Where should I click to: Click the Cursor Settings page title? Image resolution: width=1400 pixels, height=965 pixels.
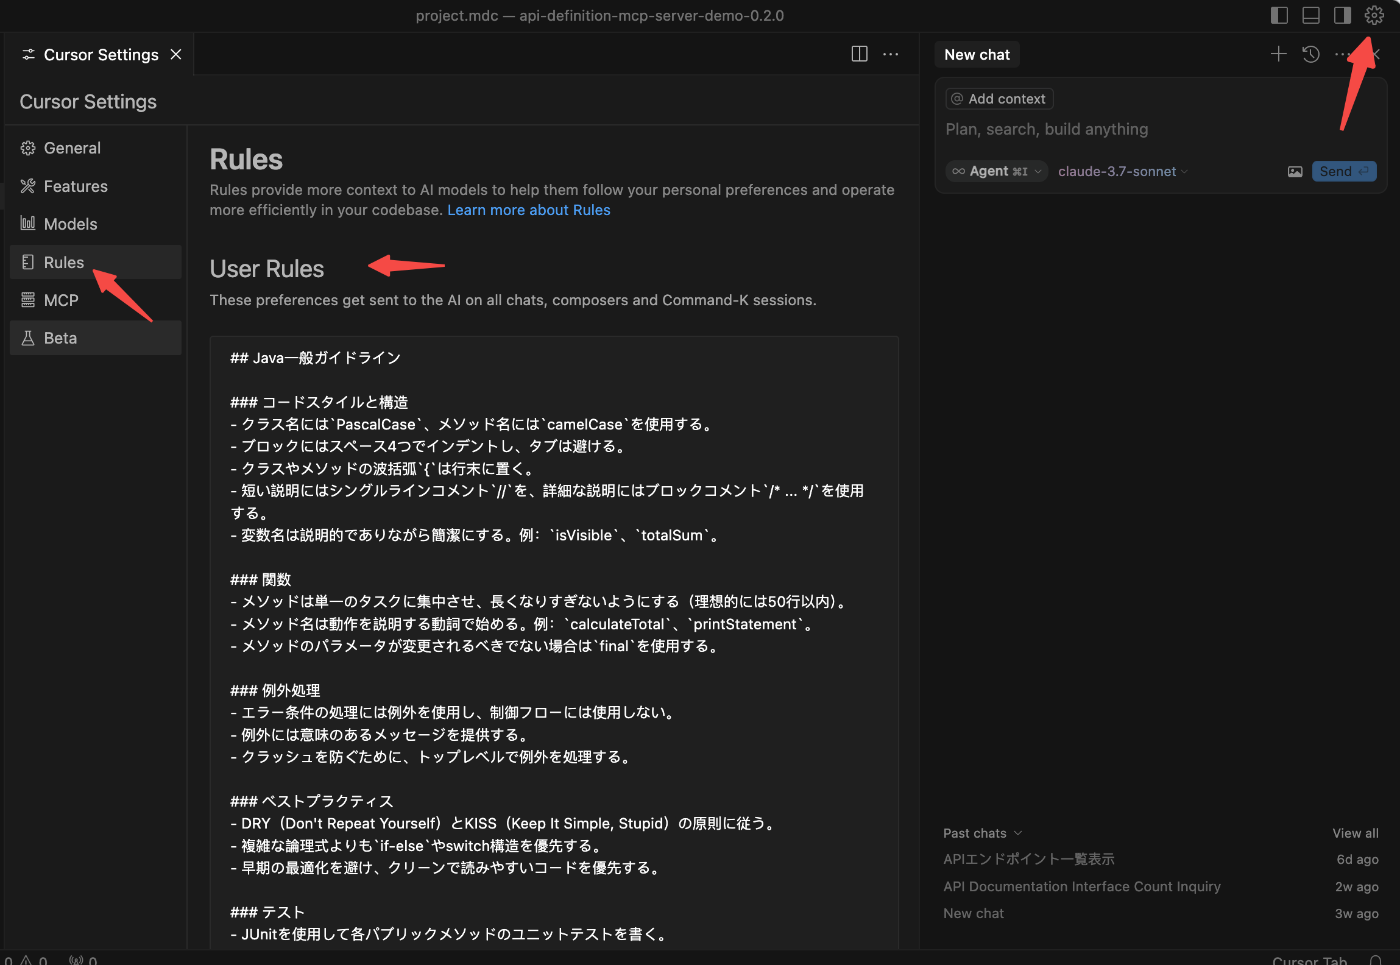tap(88, 102)
